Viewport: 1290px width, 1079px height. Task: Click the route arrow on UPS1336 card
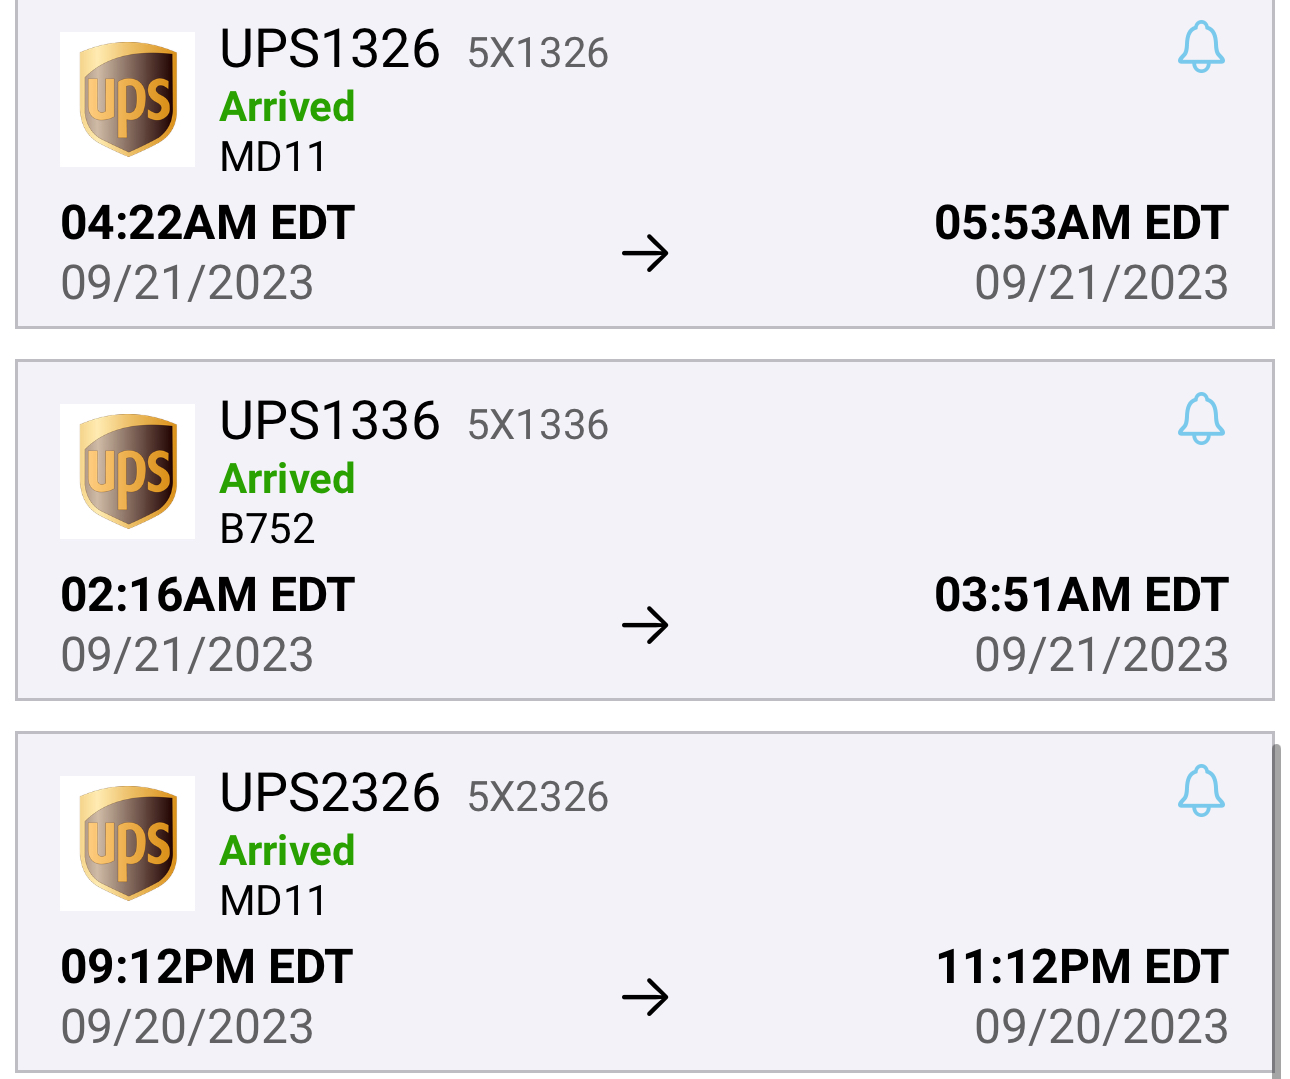[645, 625]
